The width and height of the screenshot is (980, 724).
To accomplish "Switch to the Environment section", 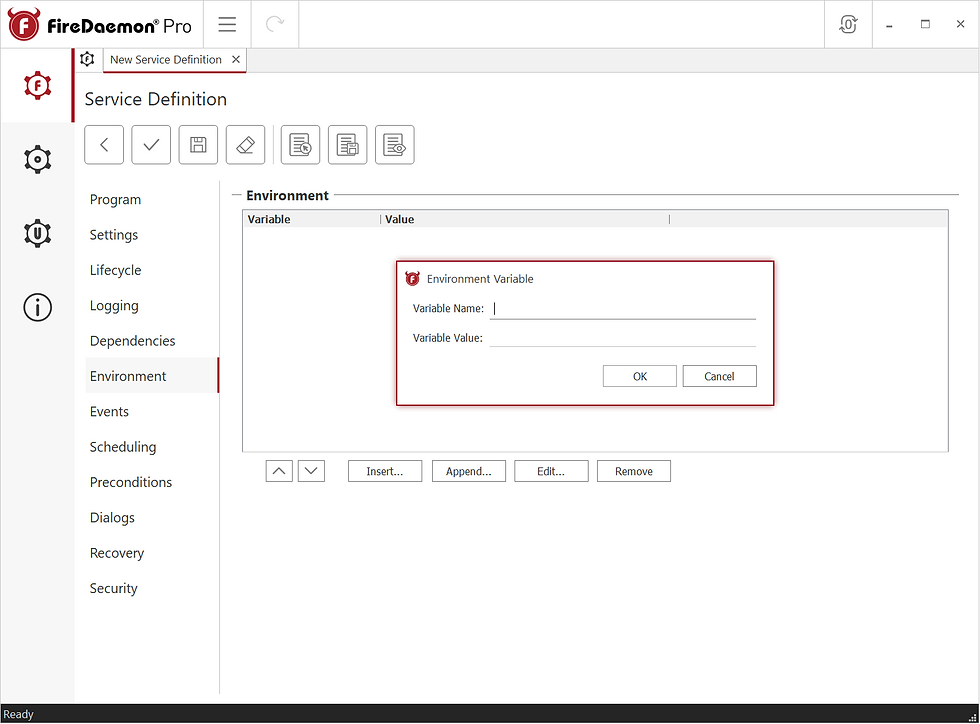I will (x=127, y=375).
